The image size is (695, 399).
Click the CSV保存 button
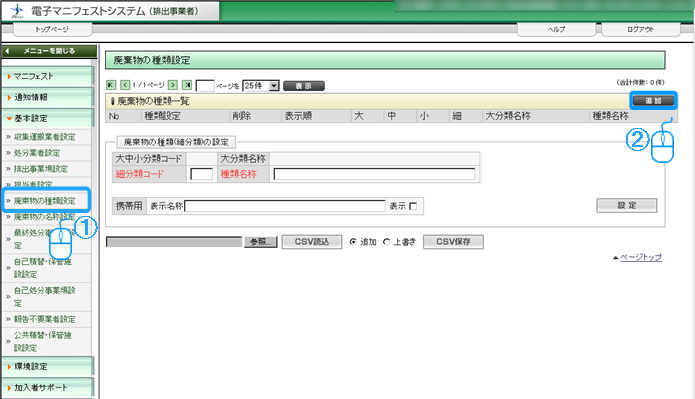453,242
